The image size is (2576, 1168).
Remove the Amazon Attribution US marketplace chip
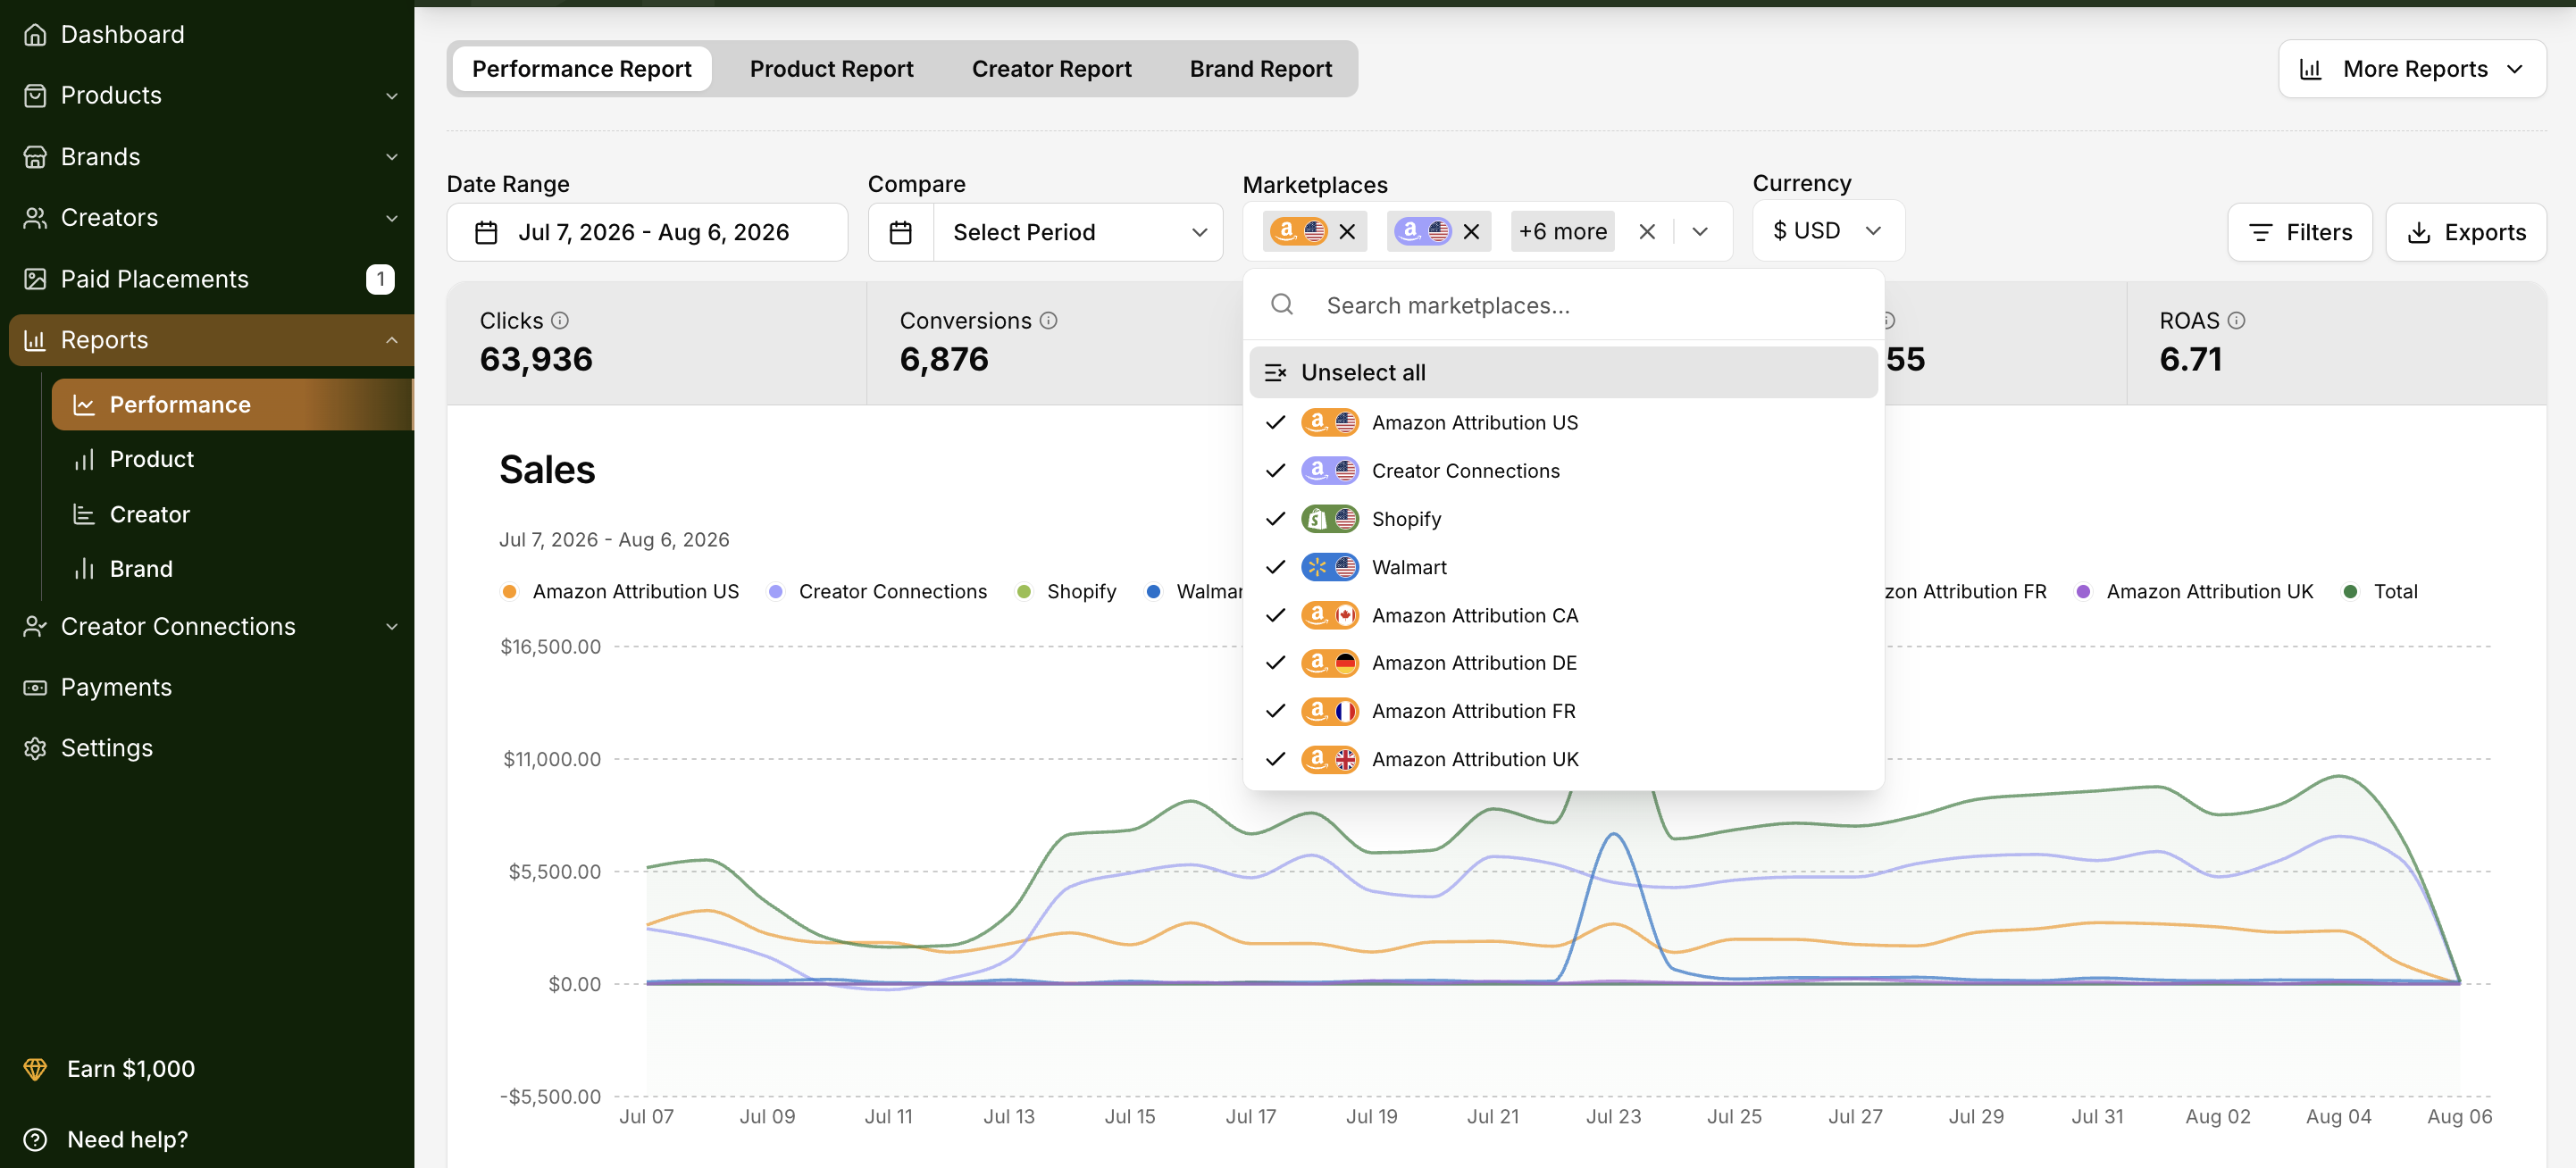tap(1347, 232)
